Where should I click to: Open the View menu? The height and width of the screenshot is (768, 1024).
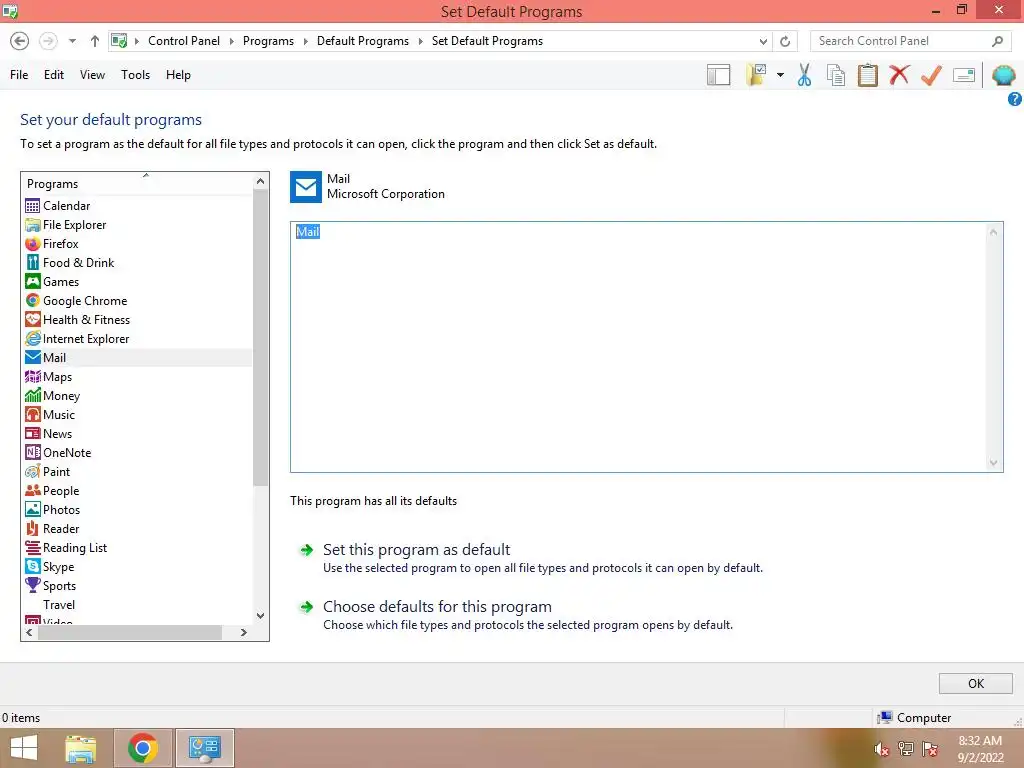(92, 75)
